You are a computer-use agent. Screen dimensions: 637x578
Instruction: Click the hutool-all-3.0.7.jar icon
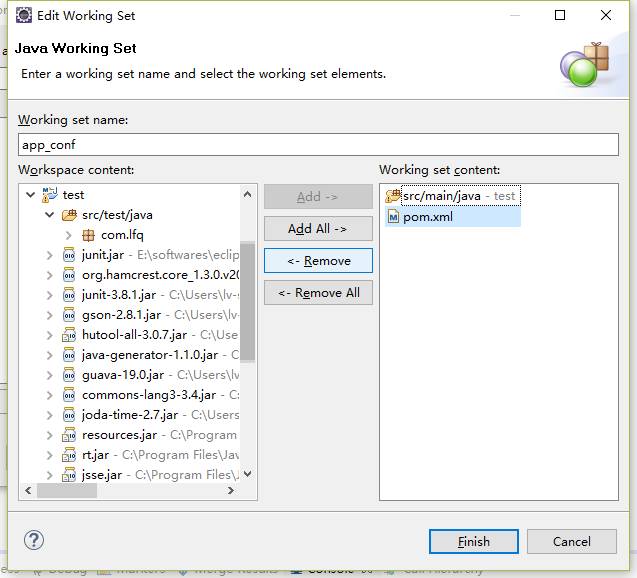[69, 335]
